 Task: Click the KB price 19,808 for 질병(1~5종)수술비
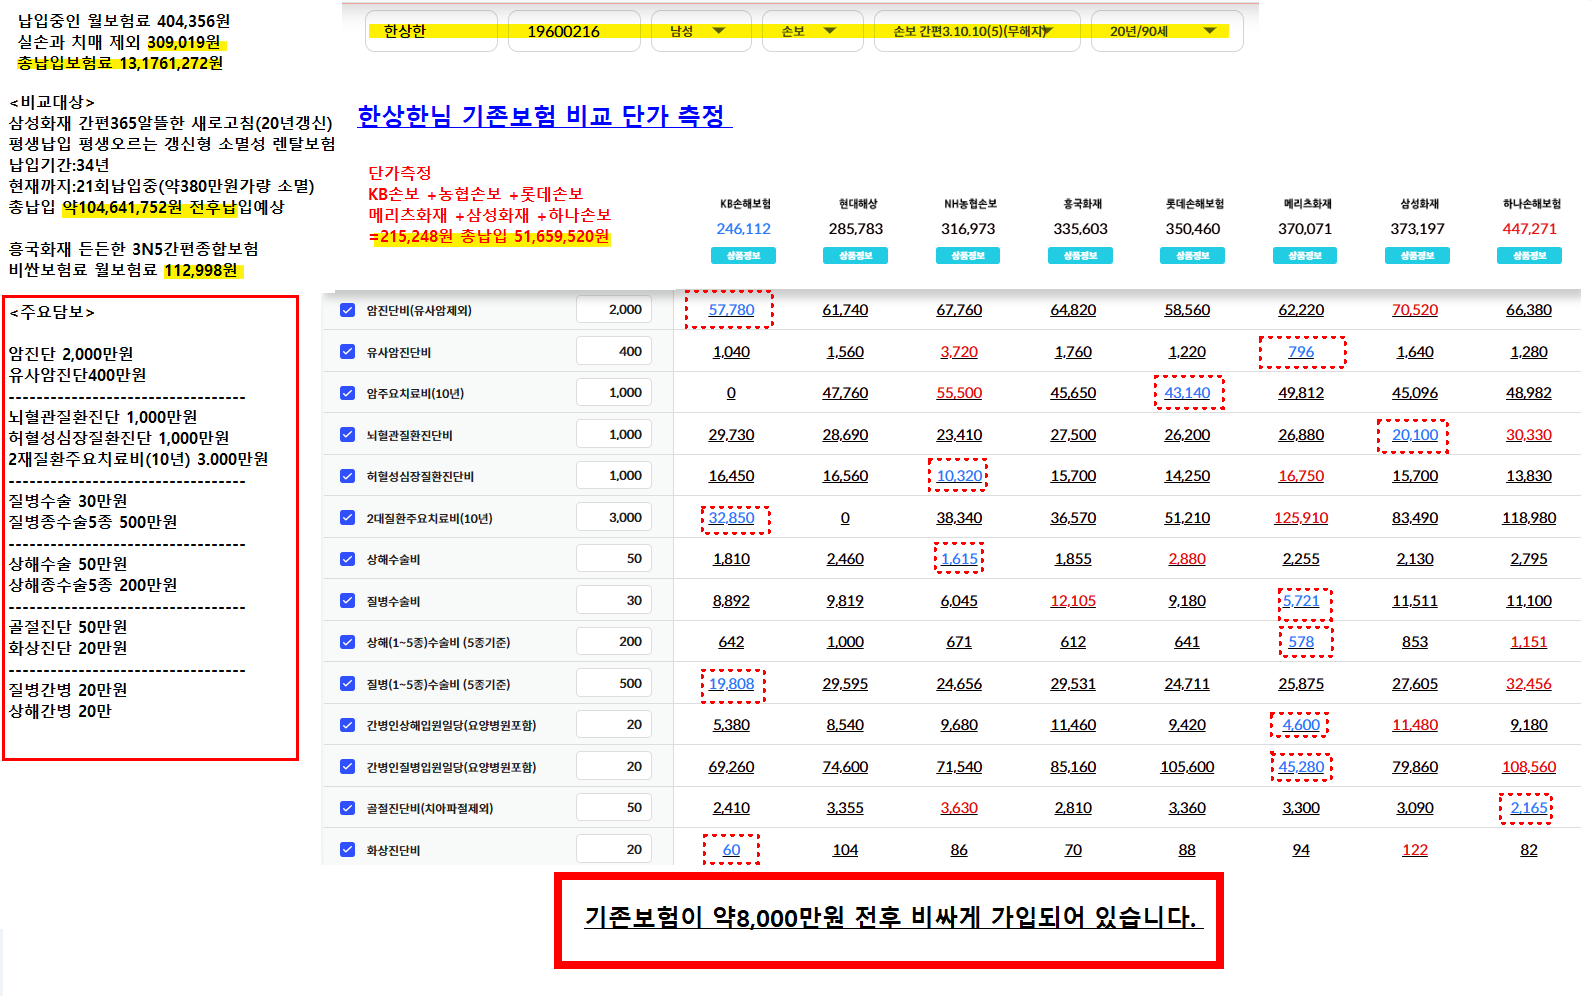pos(731,684)
